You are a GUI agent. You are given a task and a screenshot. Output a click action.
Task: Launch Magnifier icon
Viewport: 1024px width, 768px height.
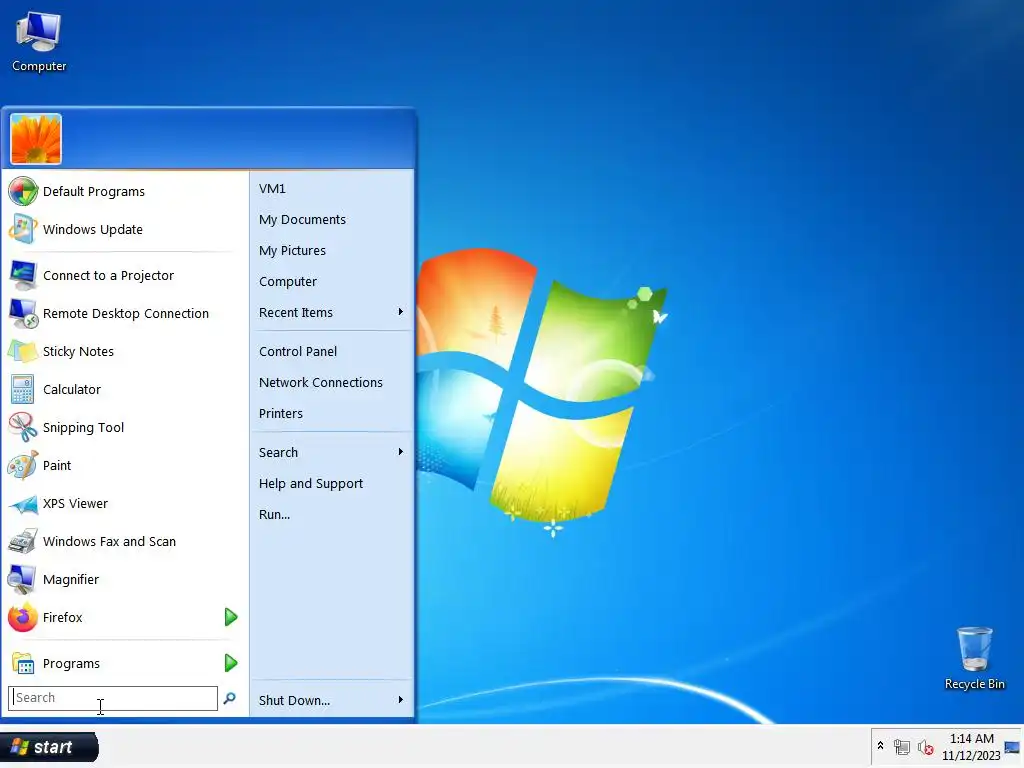click(x=23, y=579)
